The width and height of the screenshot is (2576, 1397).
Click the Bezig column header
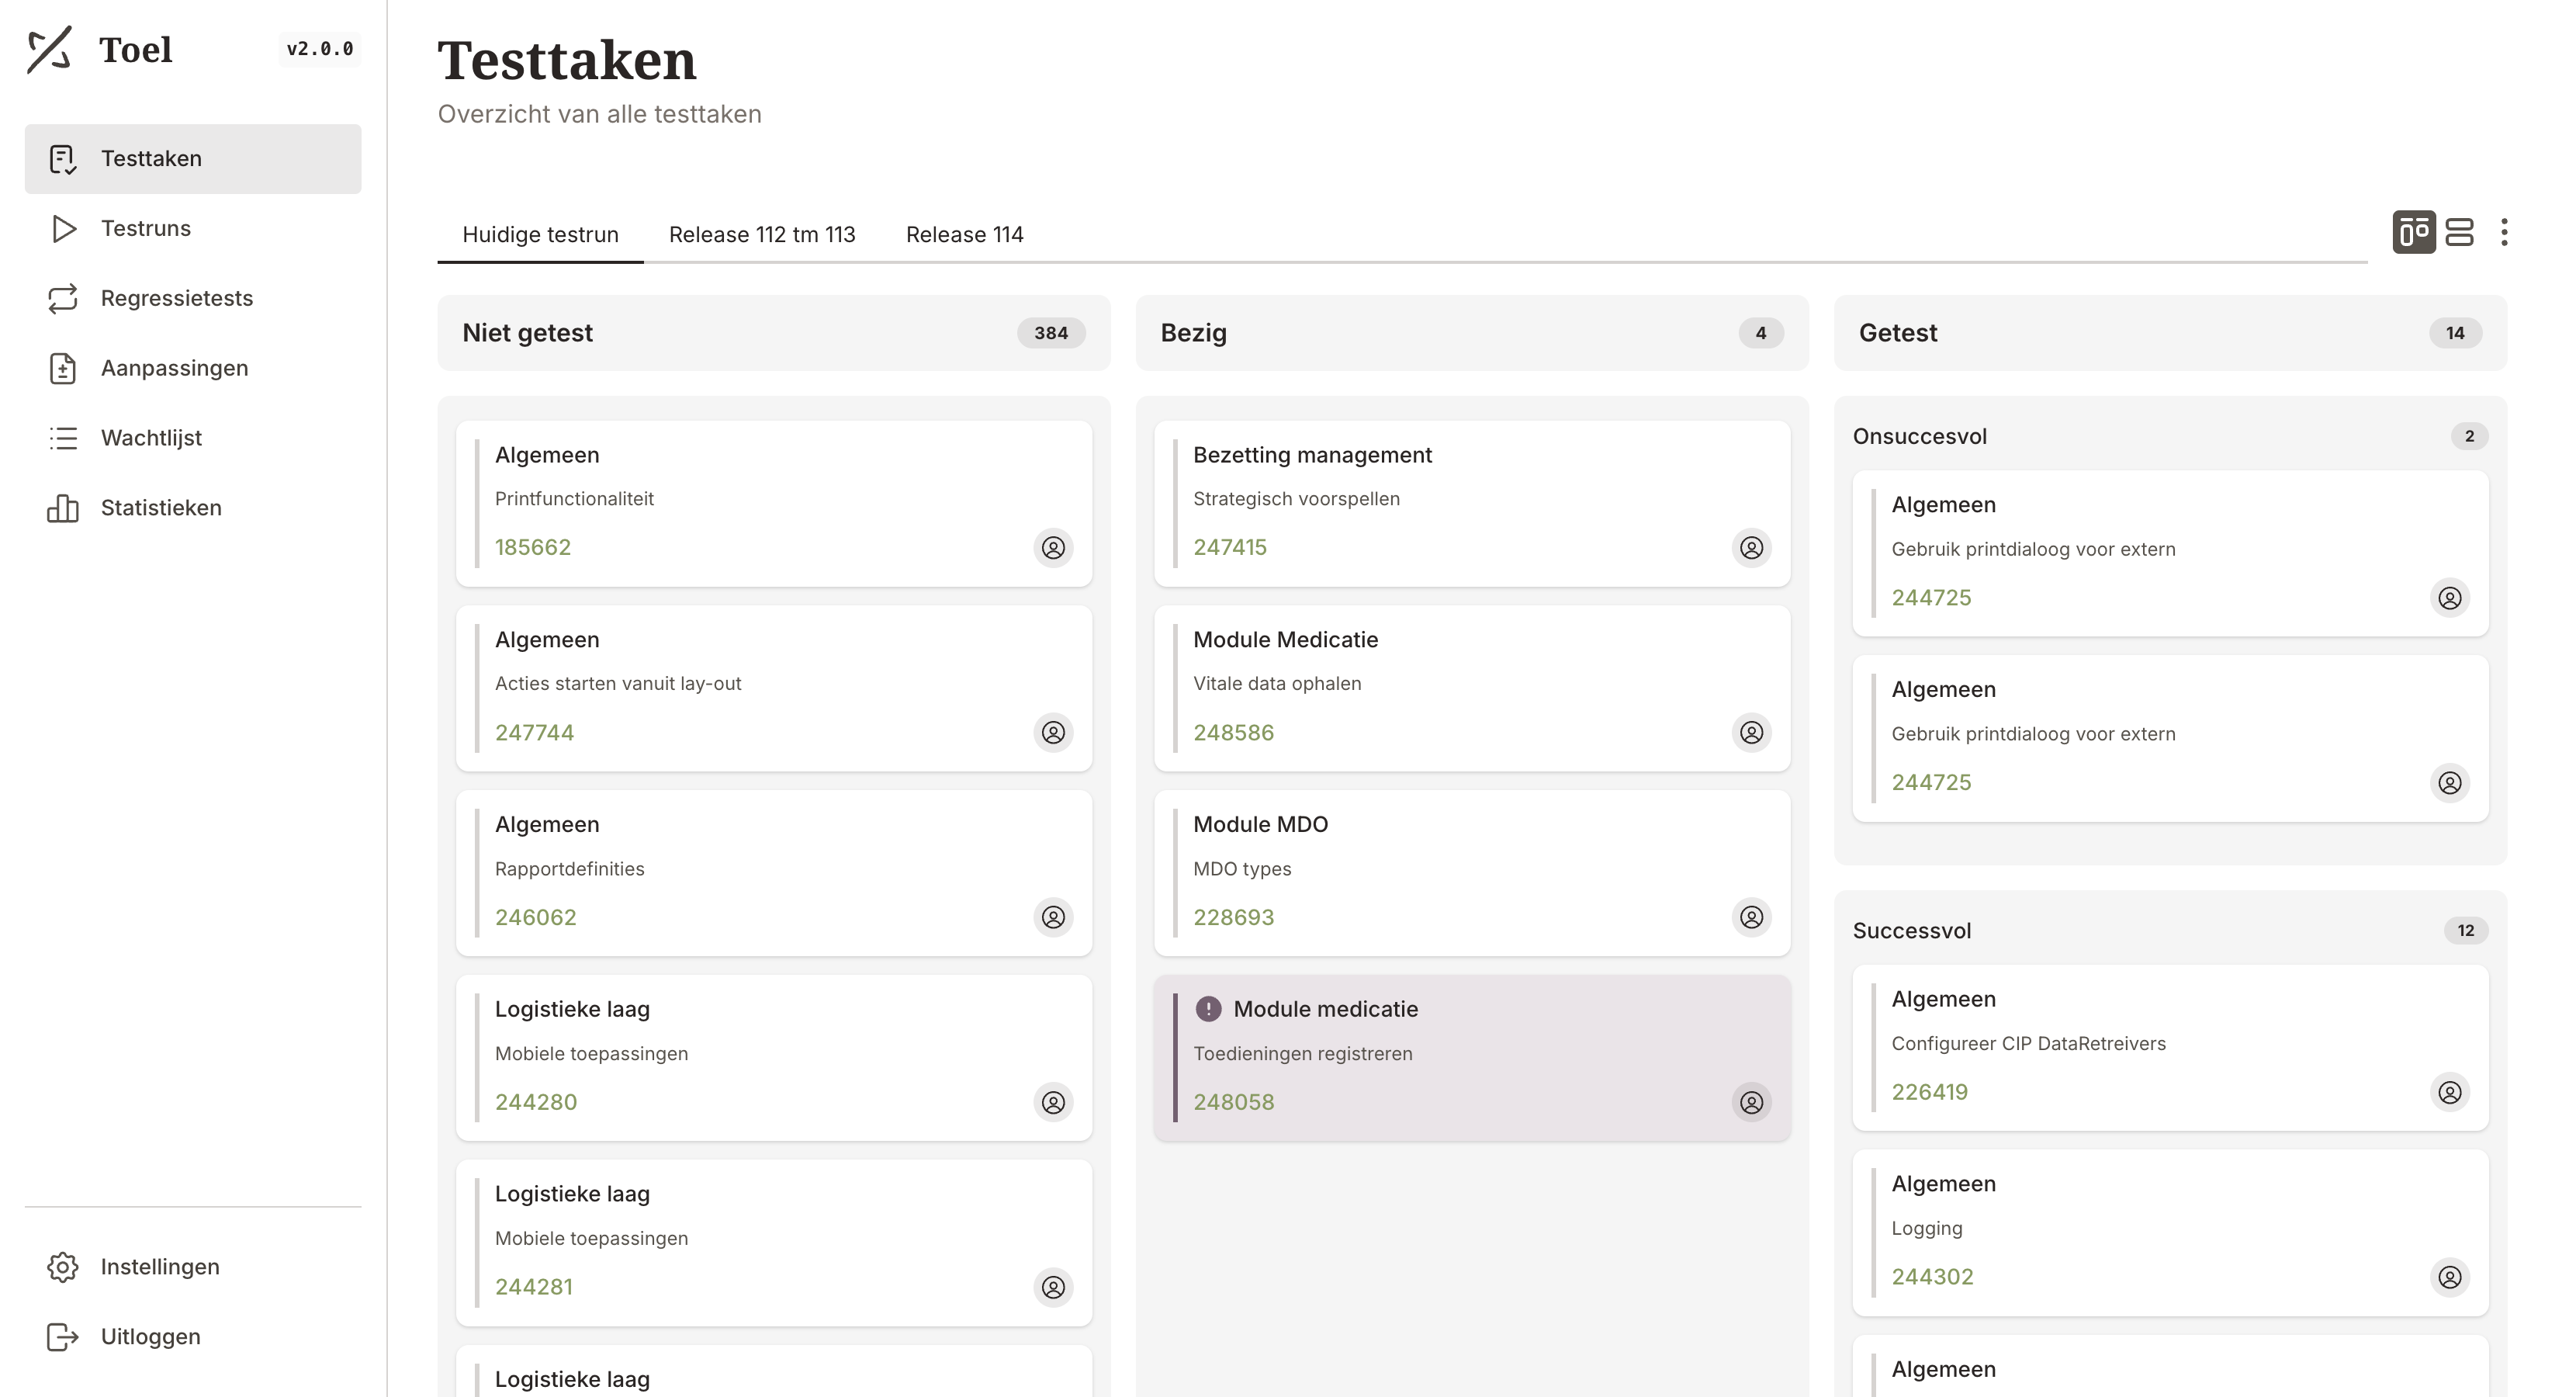pos(1472,333)
